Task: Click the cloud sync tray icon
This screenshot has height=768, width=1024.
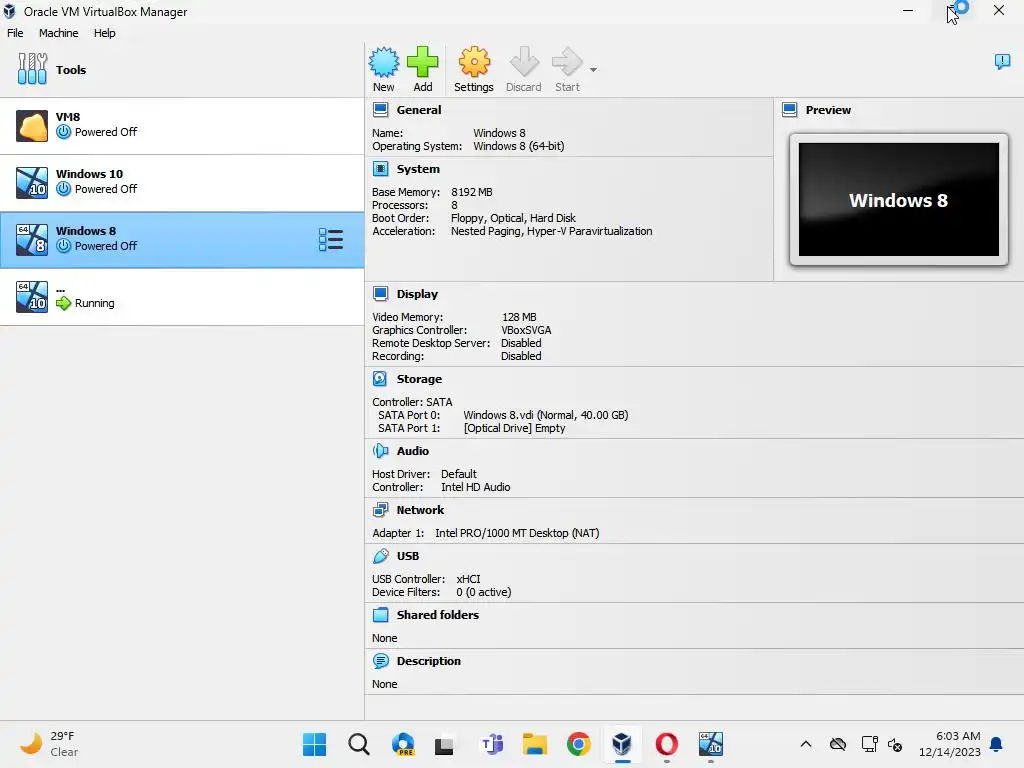Action: pos(838,744)
